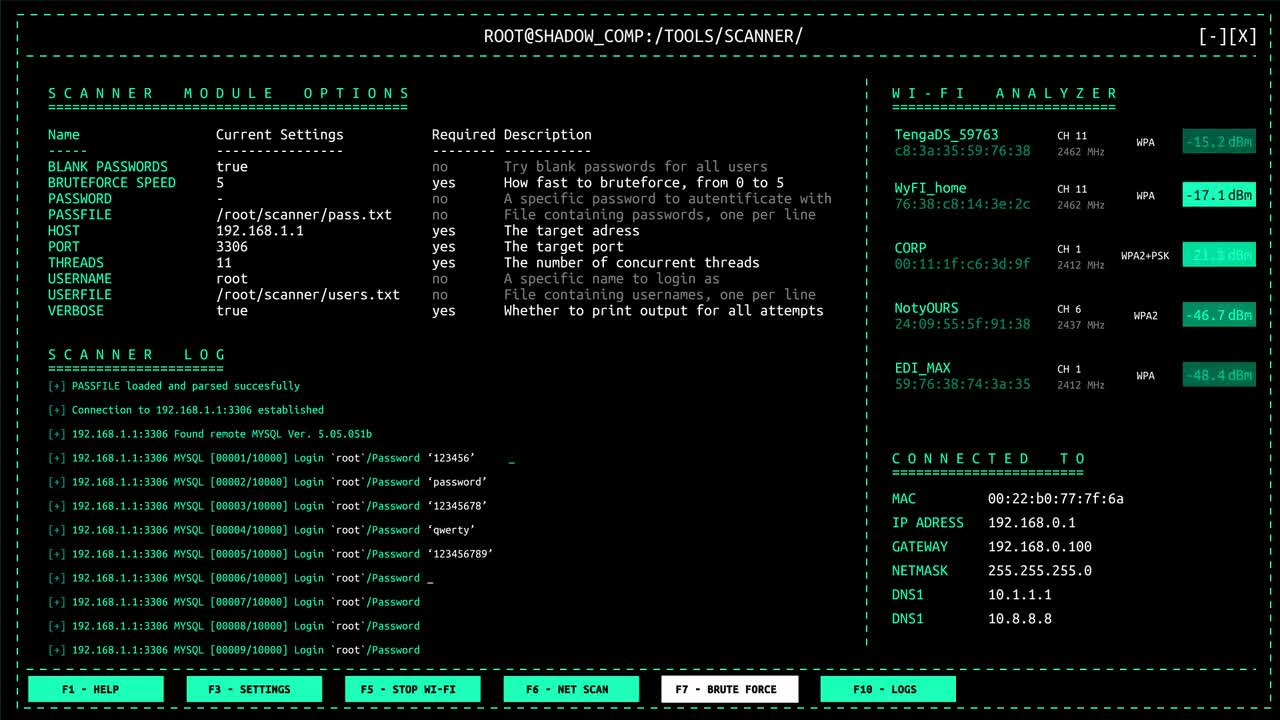1280x720 pixels.
Task: Launch a network scan with F6 - NET SCAN
Action: (x=570, y=689)
